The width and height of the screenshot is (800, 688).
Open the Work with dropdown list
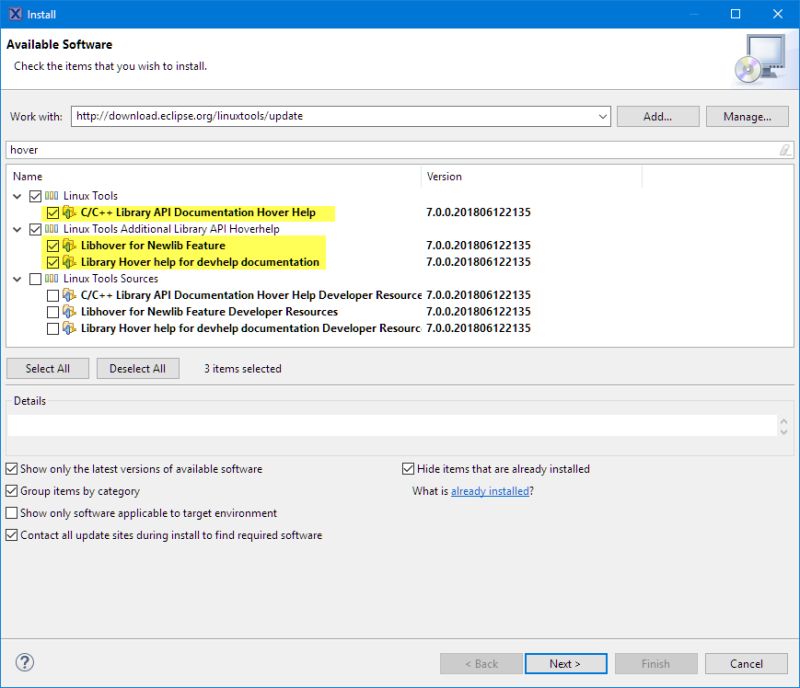coord(602,115)
